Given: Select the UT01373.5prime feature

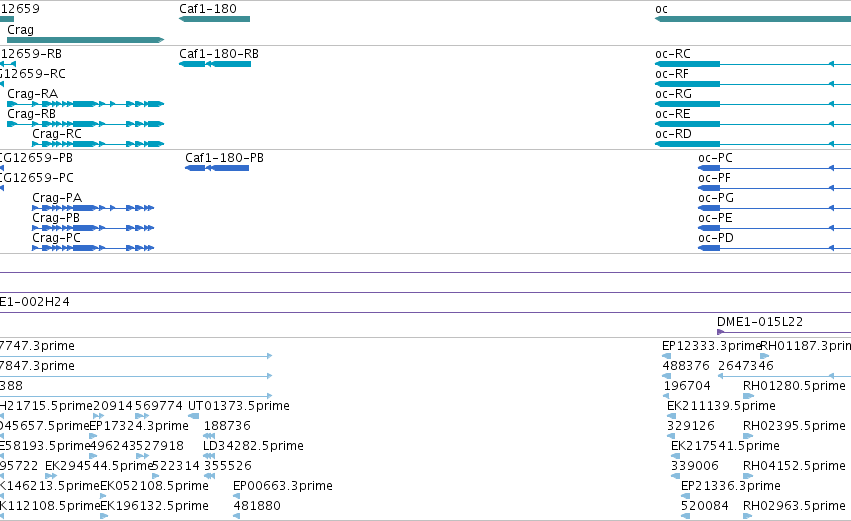Looking at the screenshot, I should 193,416.
